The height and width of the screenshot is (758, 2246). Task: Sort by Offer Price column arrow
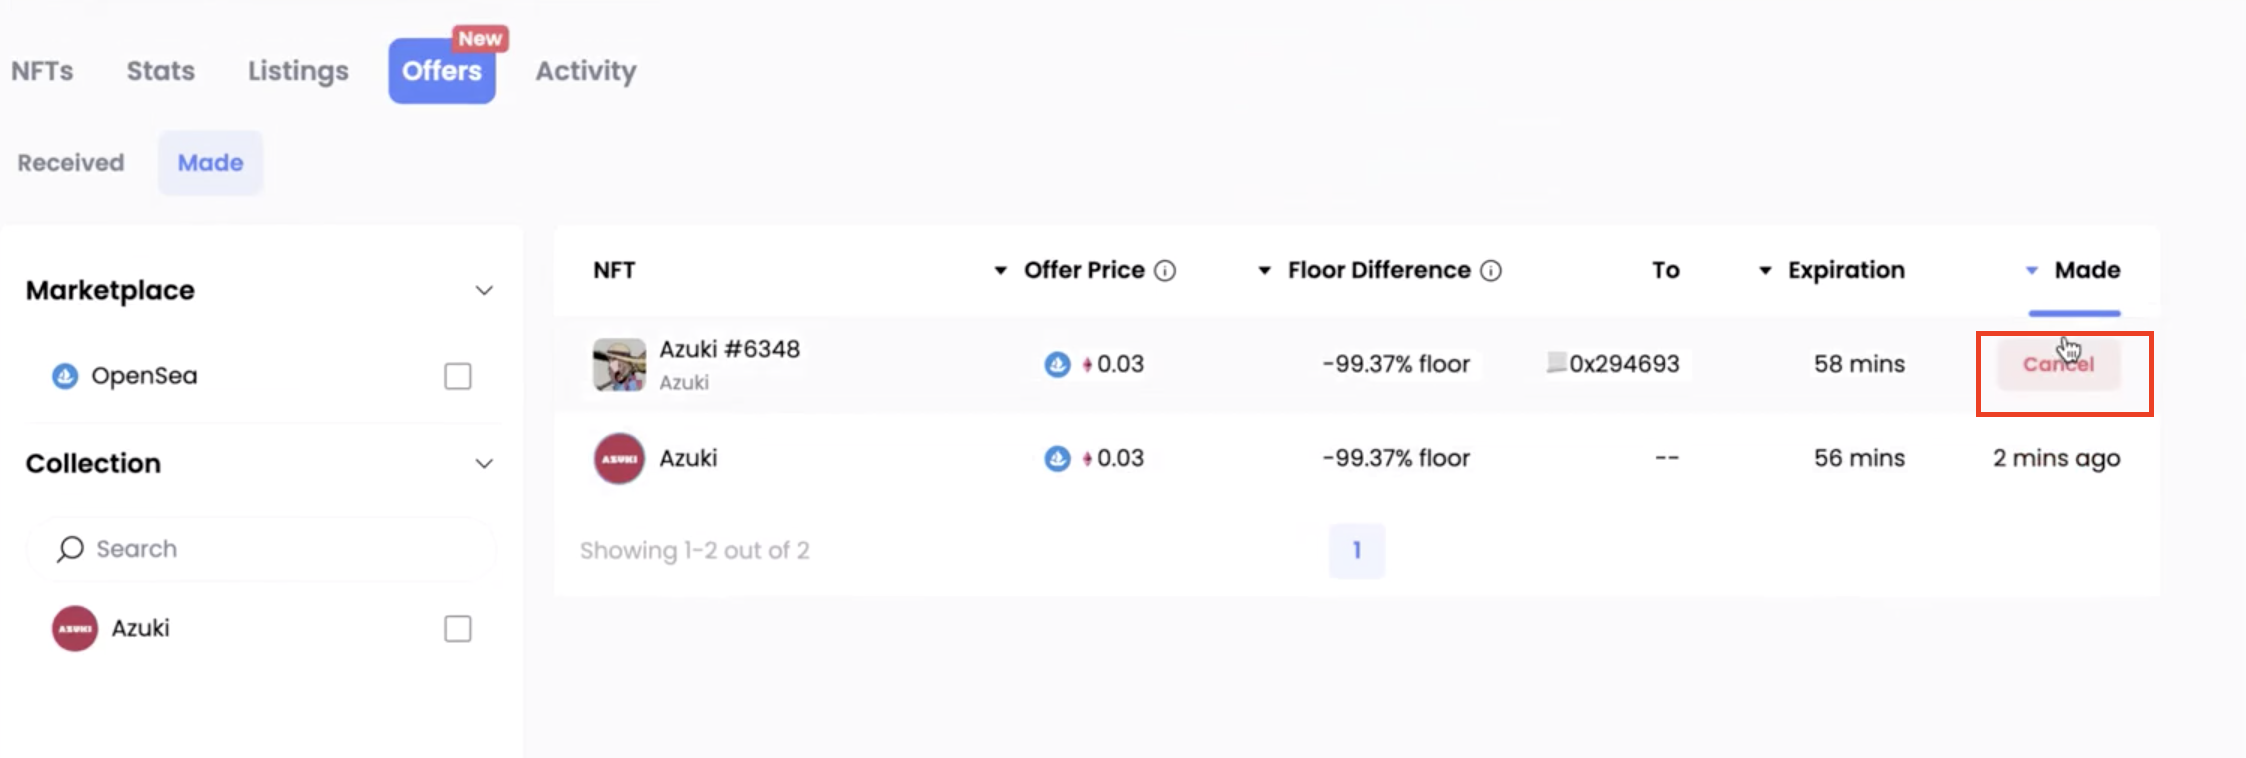(x=1000, y=271)
